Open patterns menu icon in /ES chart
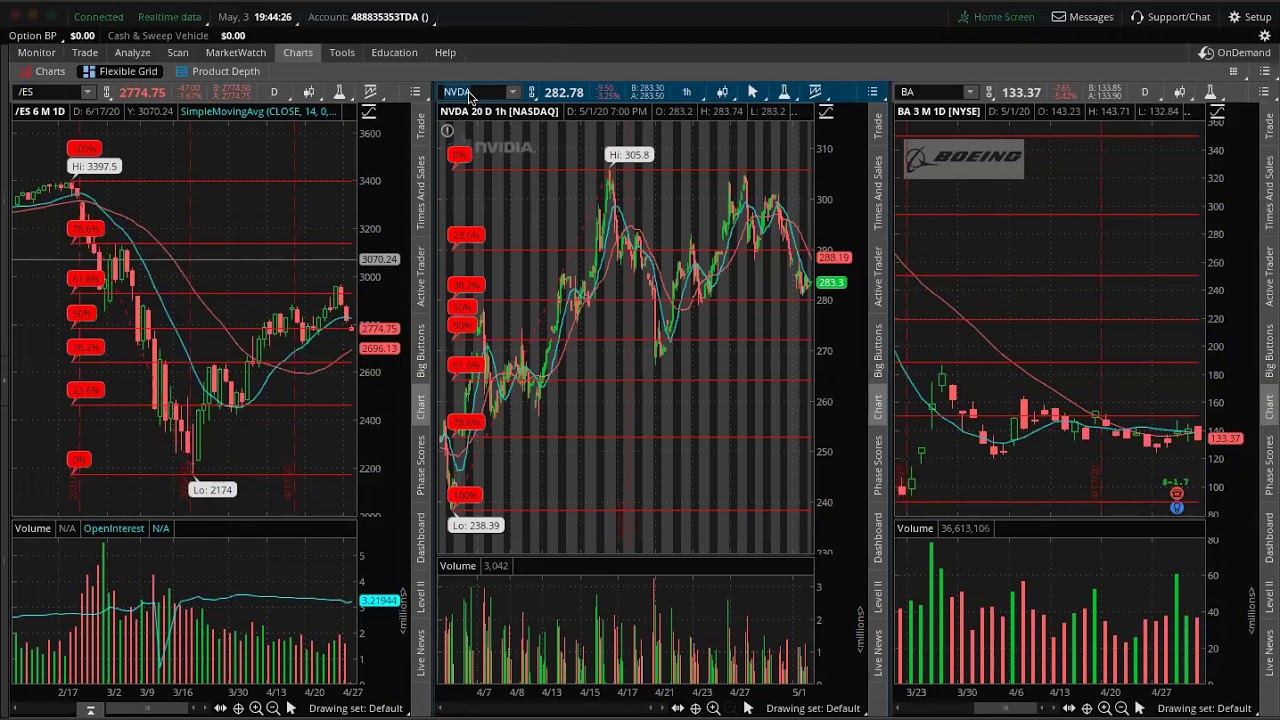Image resolution: width=1280 pixels, height=720 pixels. (x=371, y=92)
